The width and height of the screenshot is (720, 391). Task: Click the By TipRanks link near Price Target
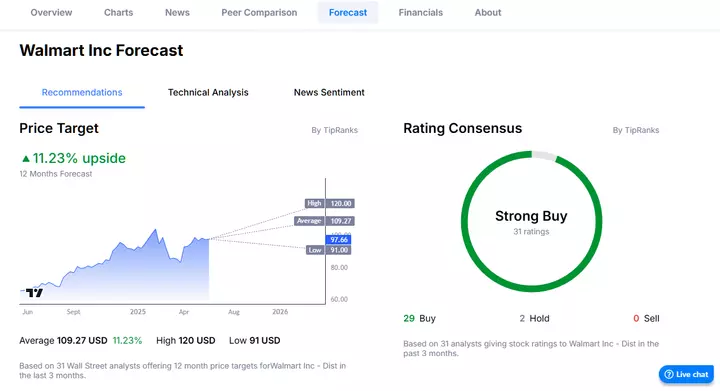[x=334, y=130]
